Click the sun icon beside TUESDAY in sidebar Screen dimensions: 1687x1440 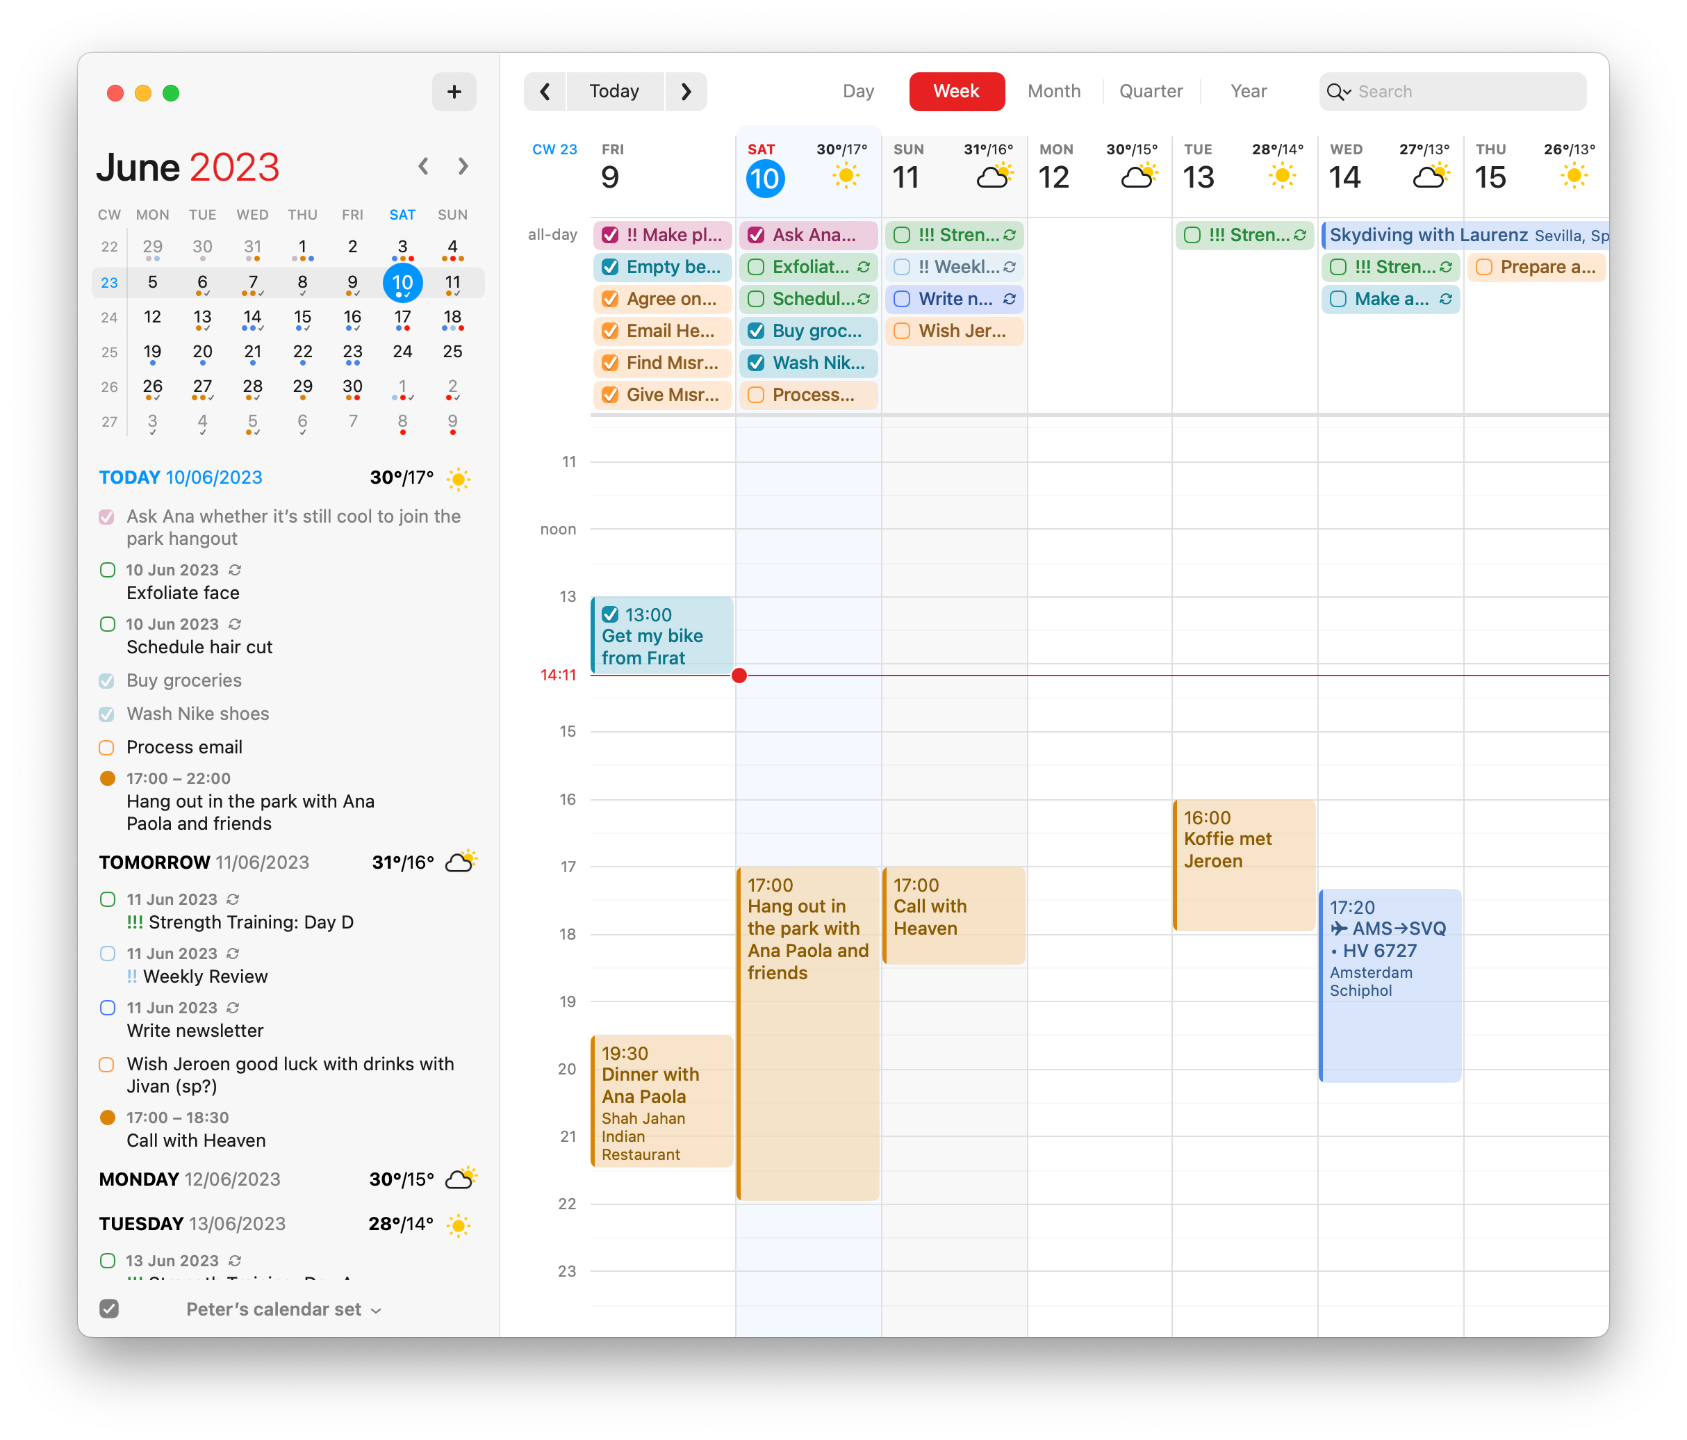459,1225
